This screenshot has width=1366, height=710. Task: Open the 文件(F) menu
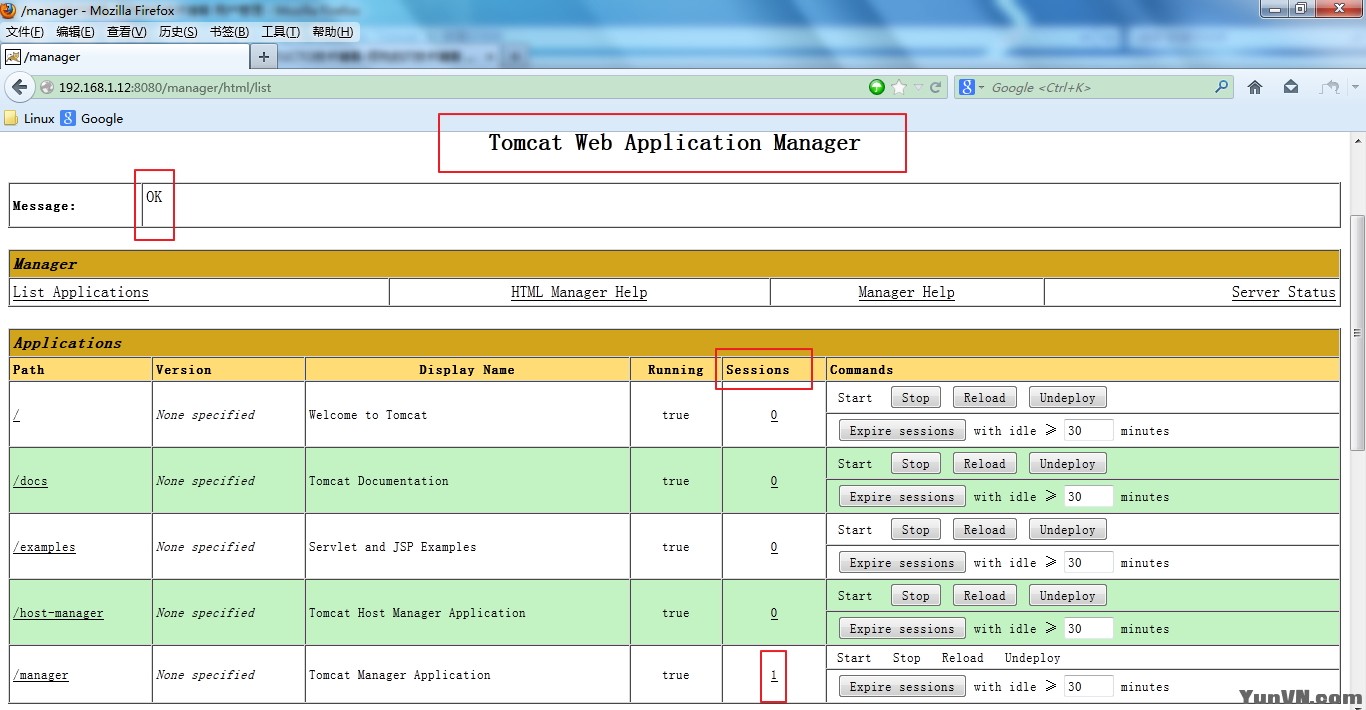[x=25, y=32]
